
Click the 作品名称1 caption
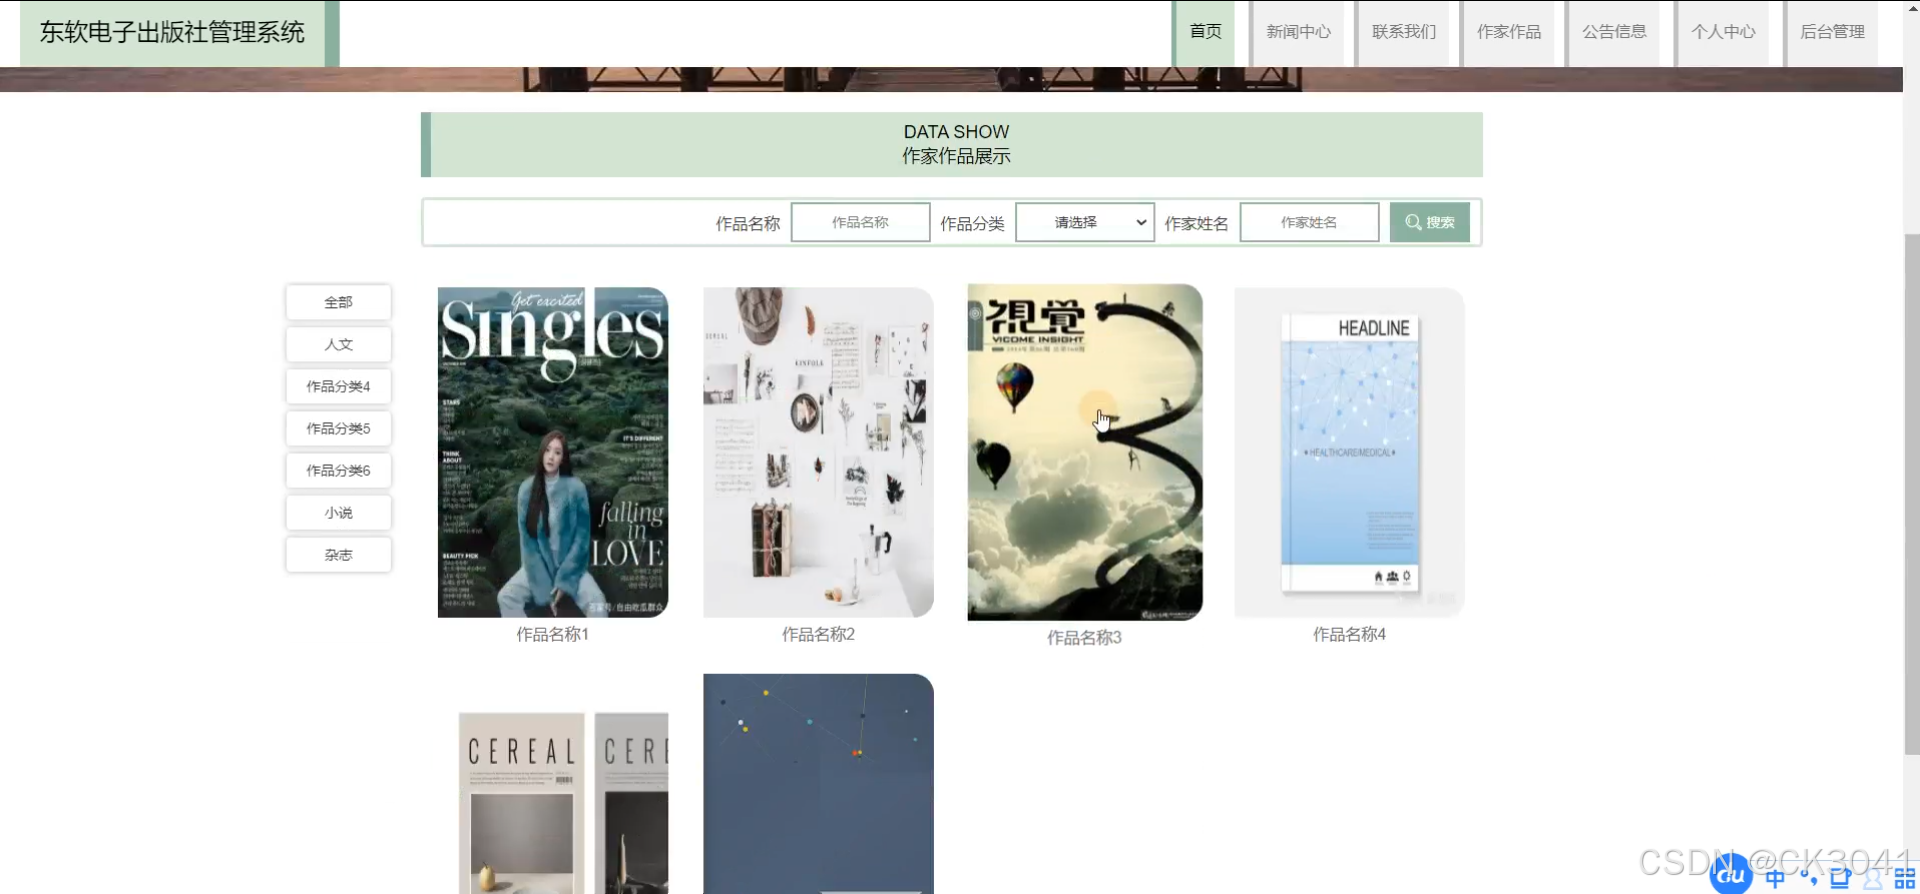553,634
